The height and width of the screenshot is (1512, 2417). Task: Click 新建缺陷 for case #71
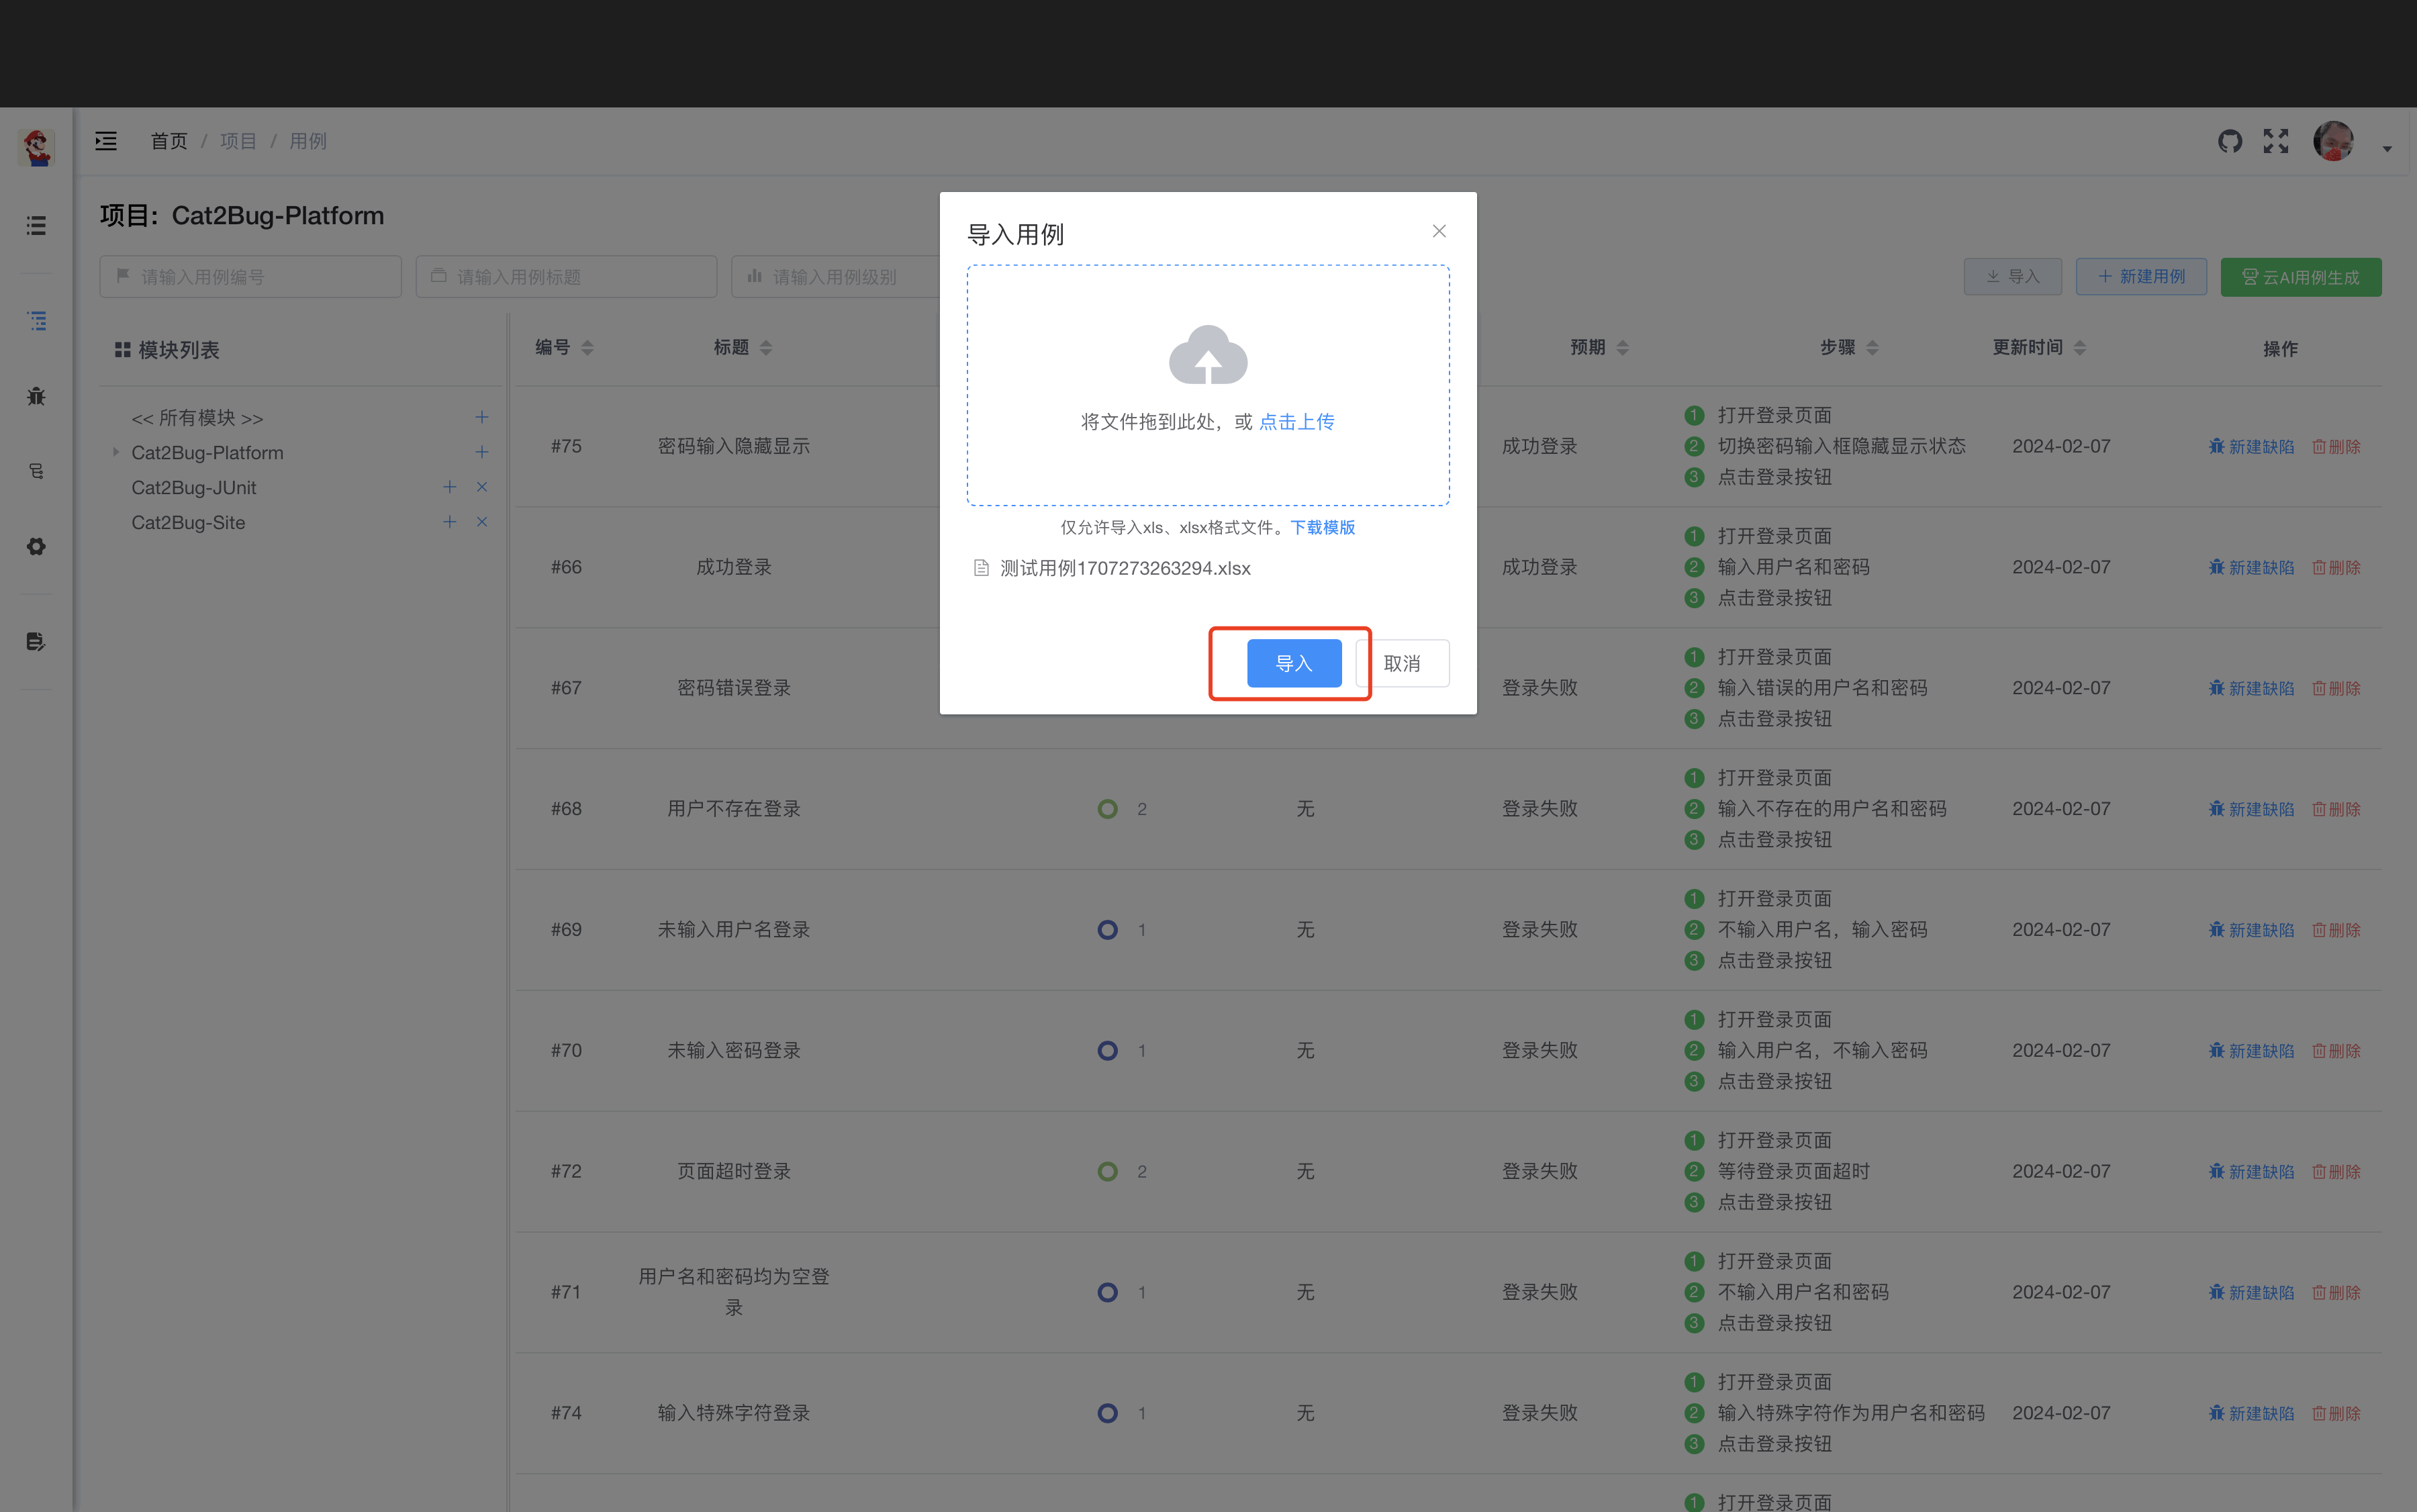point(2251,1292)
